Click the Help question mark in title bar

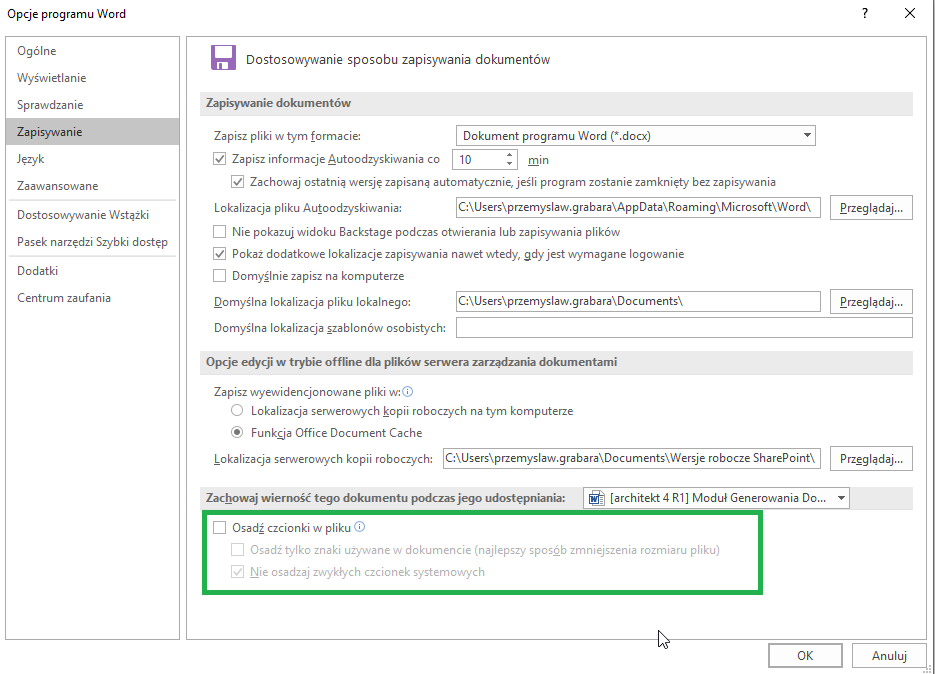pos(865,13)
